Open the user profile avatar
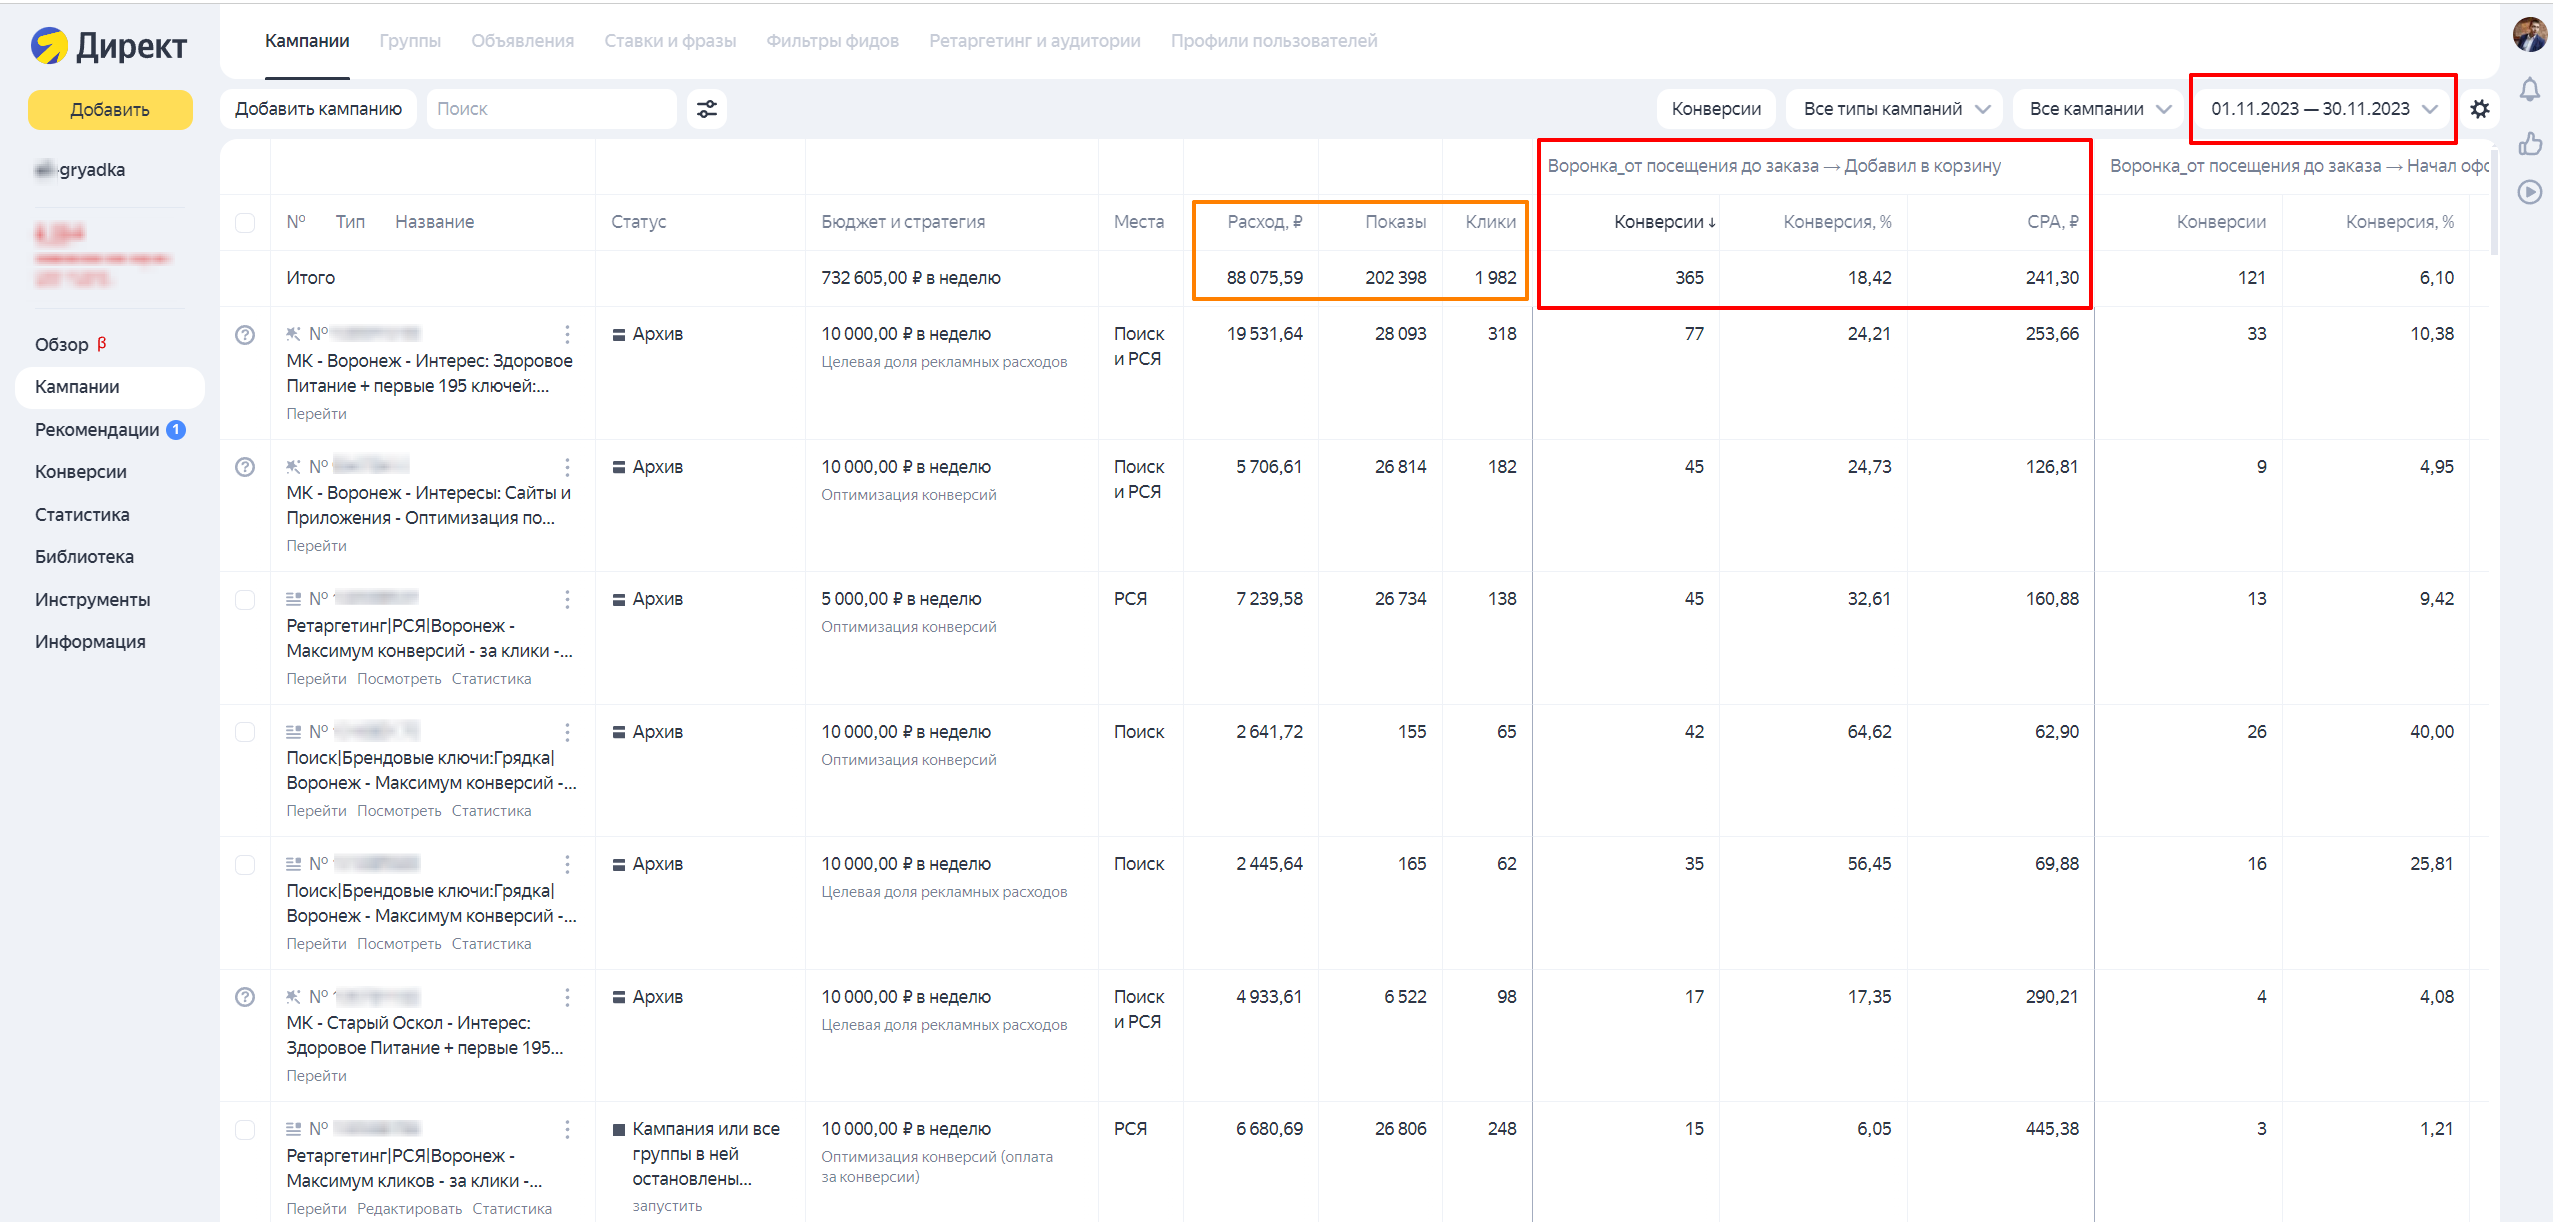This screenshot has width=2553, height=1222. click(x=2530, y=35)
